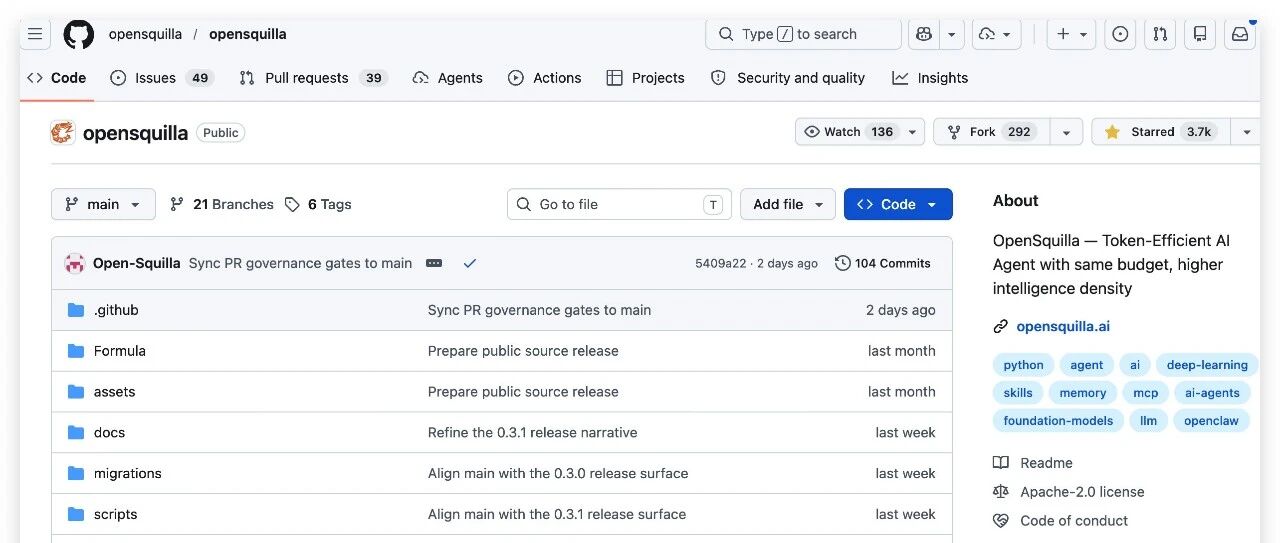Expand the Starred lists dropdown arrow
This screenshot has width=1280, height=543.
pyautogui.click(x=1246, y=132)
